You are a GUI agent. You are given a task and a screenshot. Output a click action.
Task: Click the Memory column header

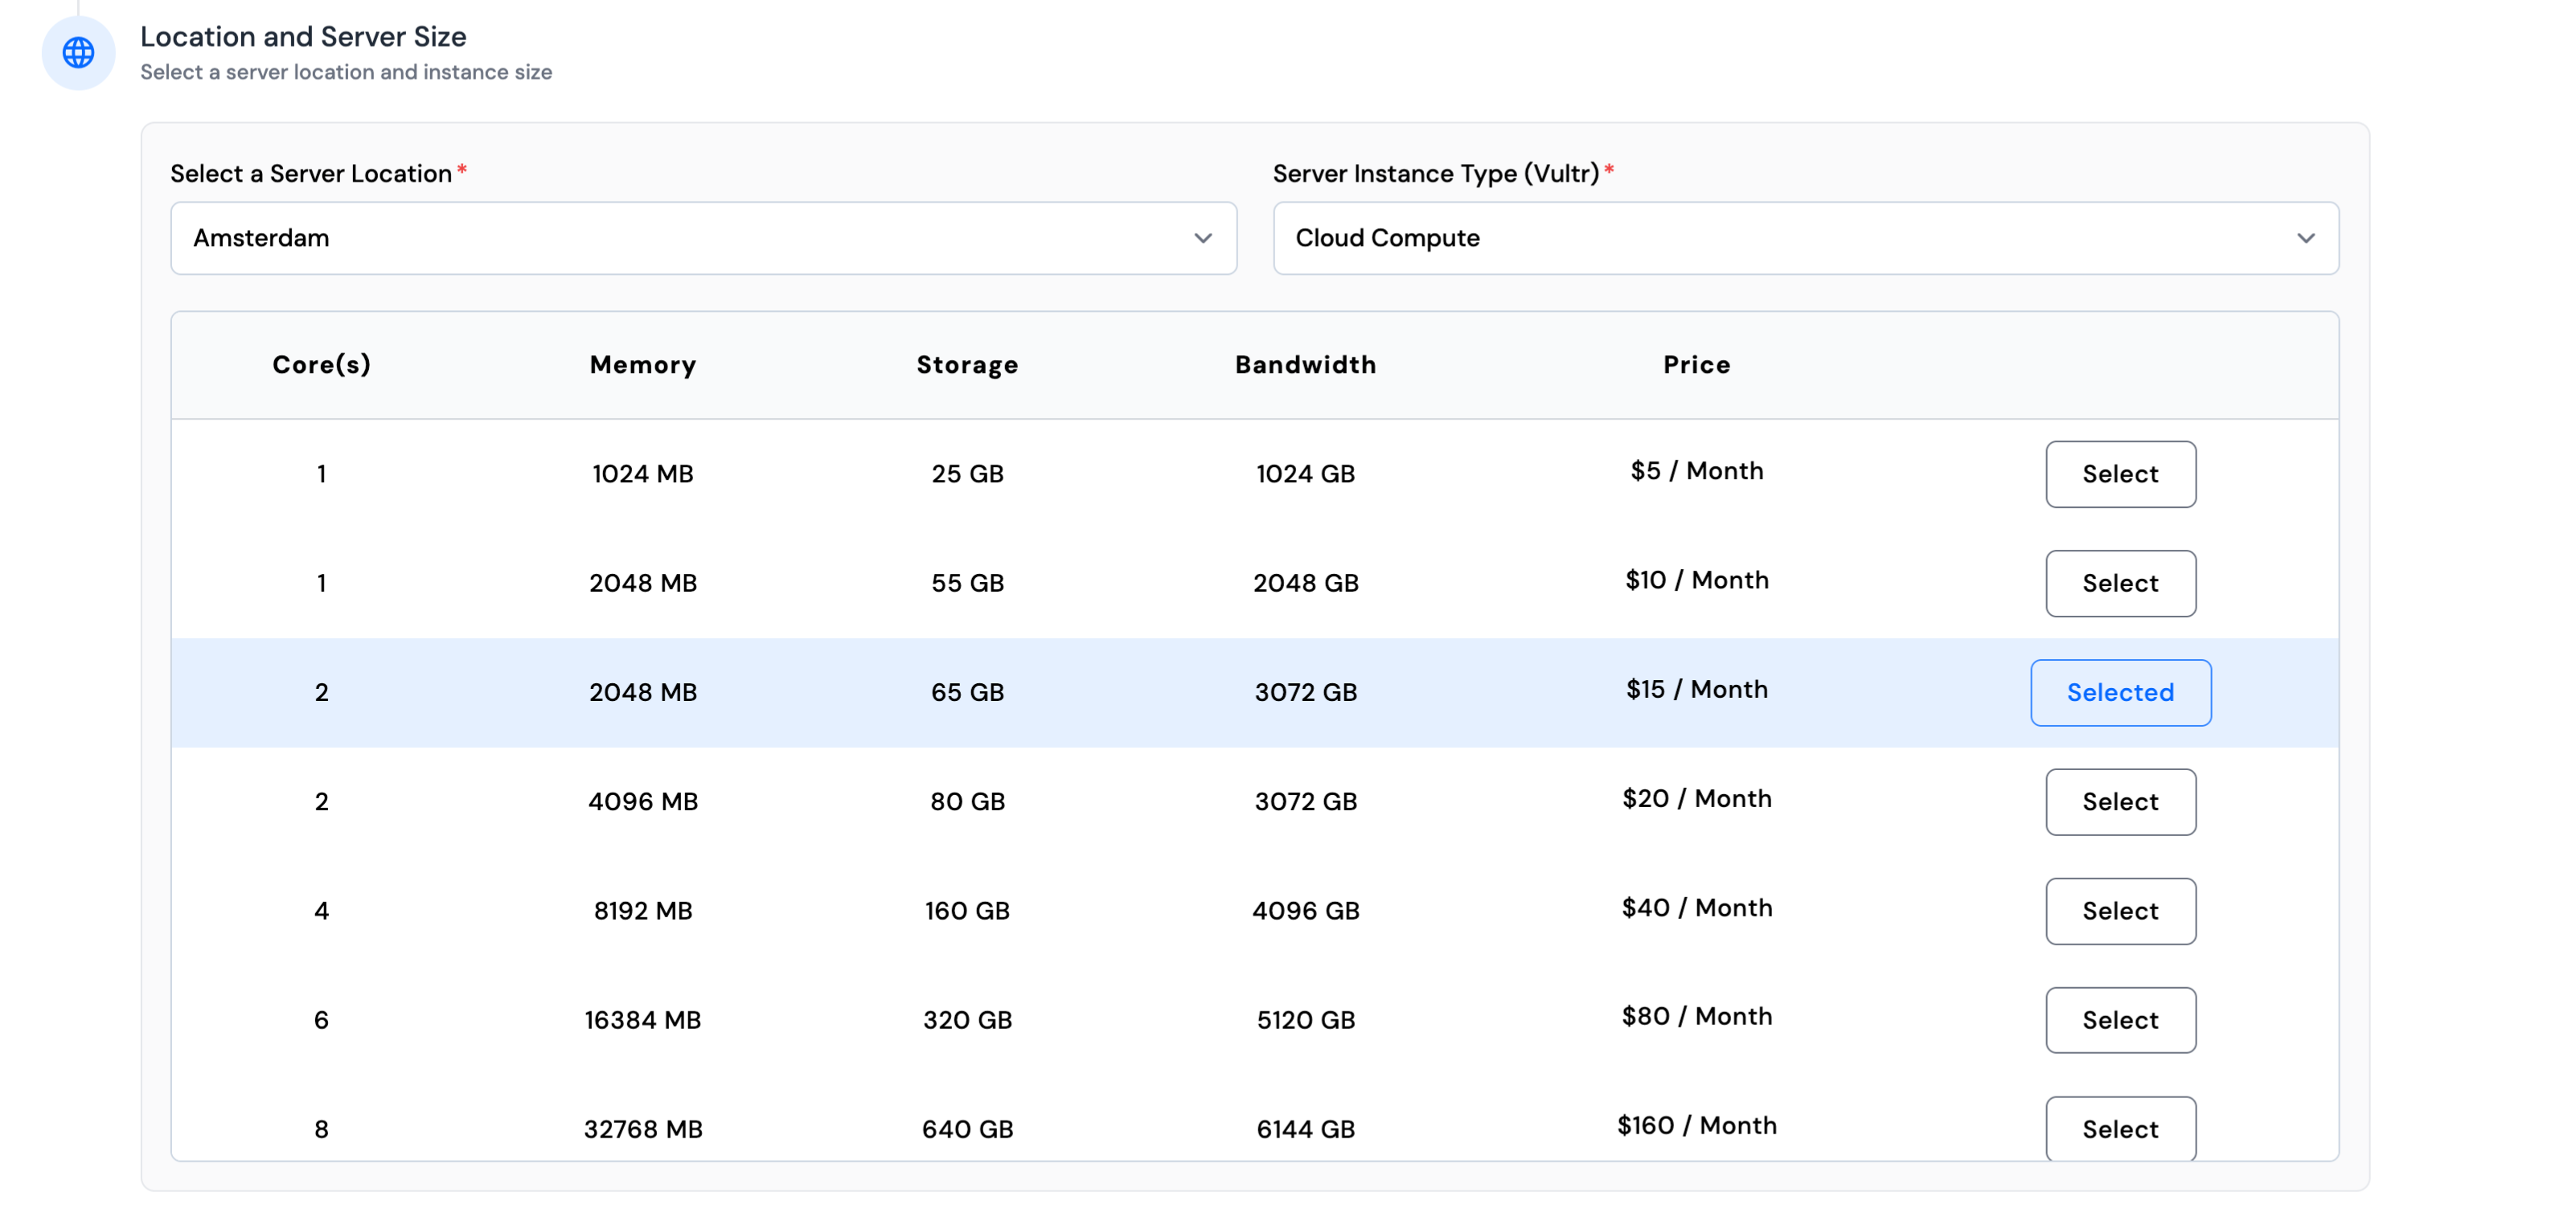pos(642,364)
